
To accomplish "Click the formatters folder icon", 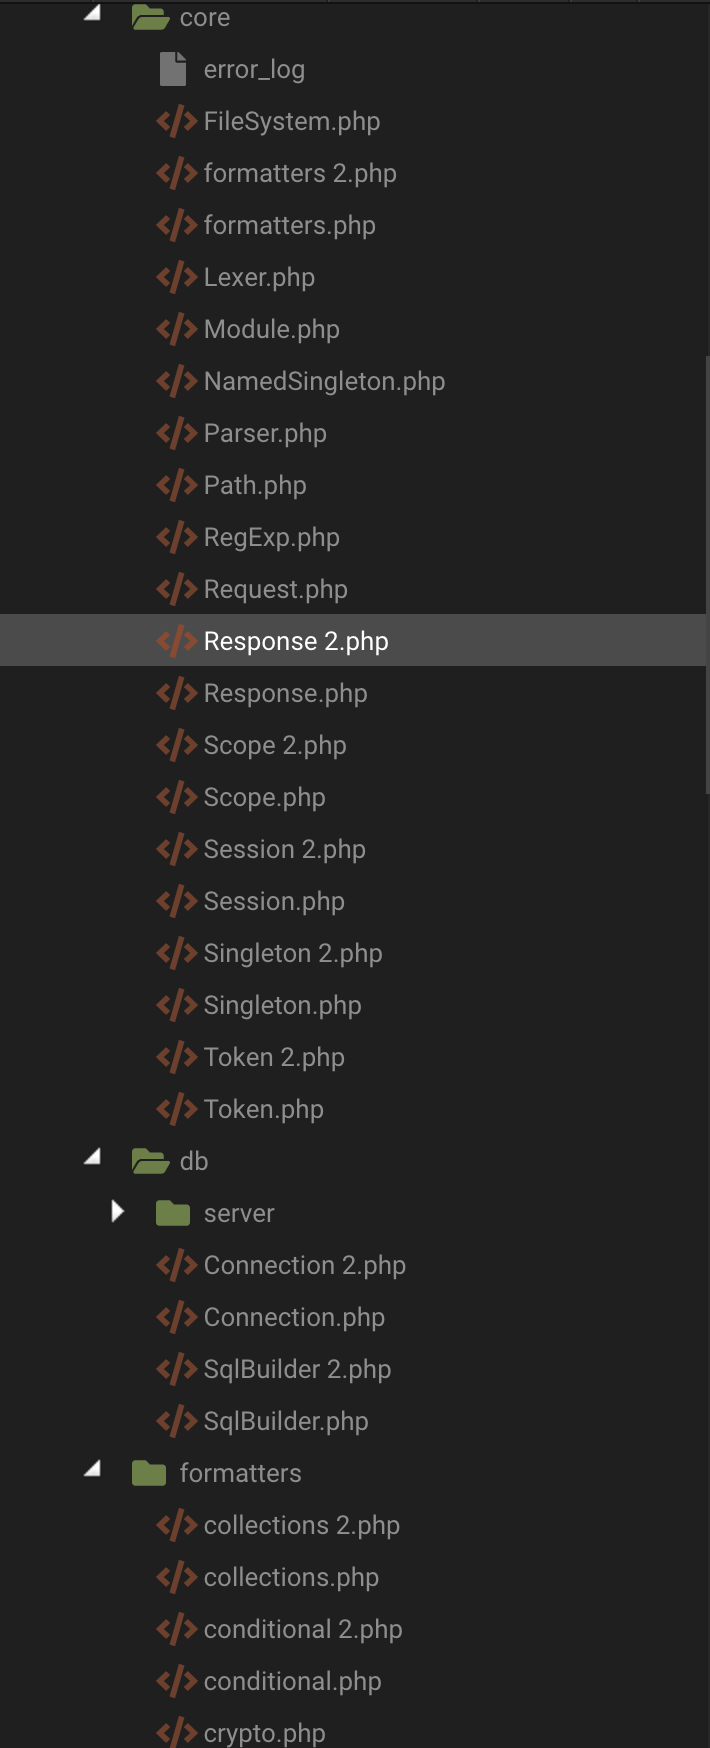I will pos(149,1473).
